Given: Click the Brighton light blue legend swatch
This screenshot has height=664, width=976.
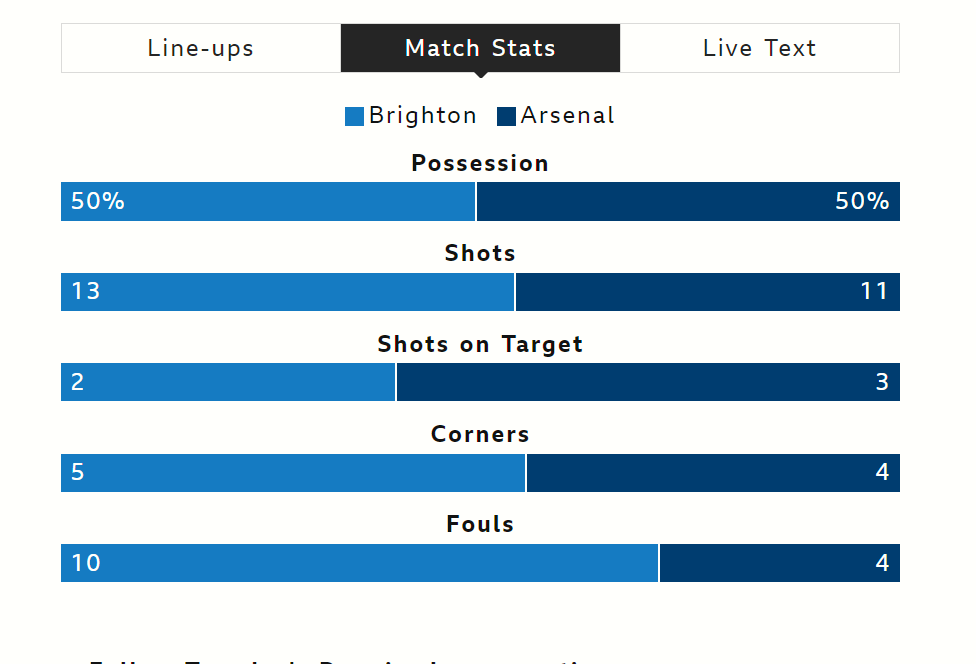Looking at the screenshot, I should click(x=354, y=116).
